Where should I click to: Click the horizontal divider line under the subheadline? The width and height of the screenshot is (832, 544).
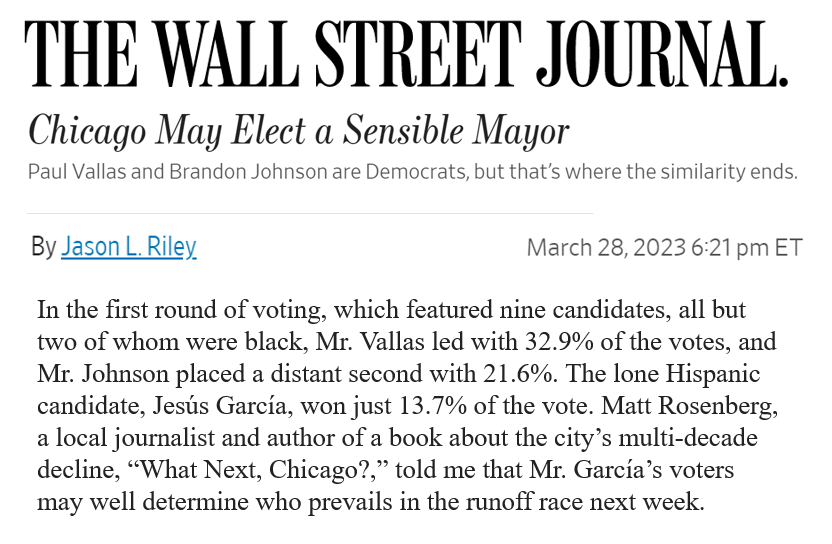pyautogui.click(x=310, y=213)
